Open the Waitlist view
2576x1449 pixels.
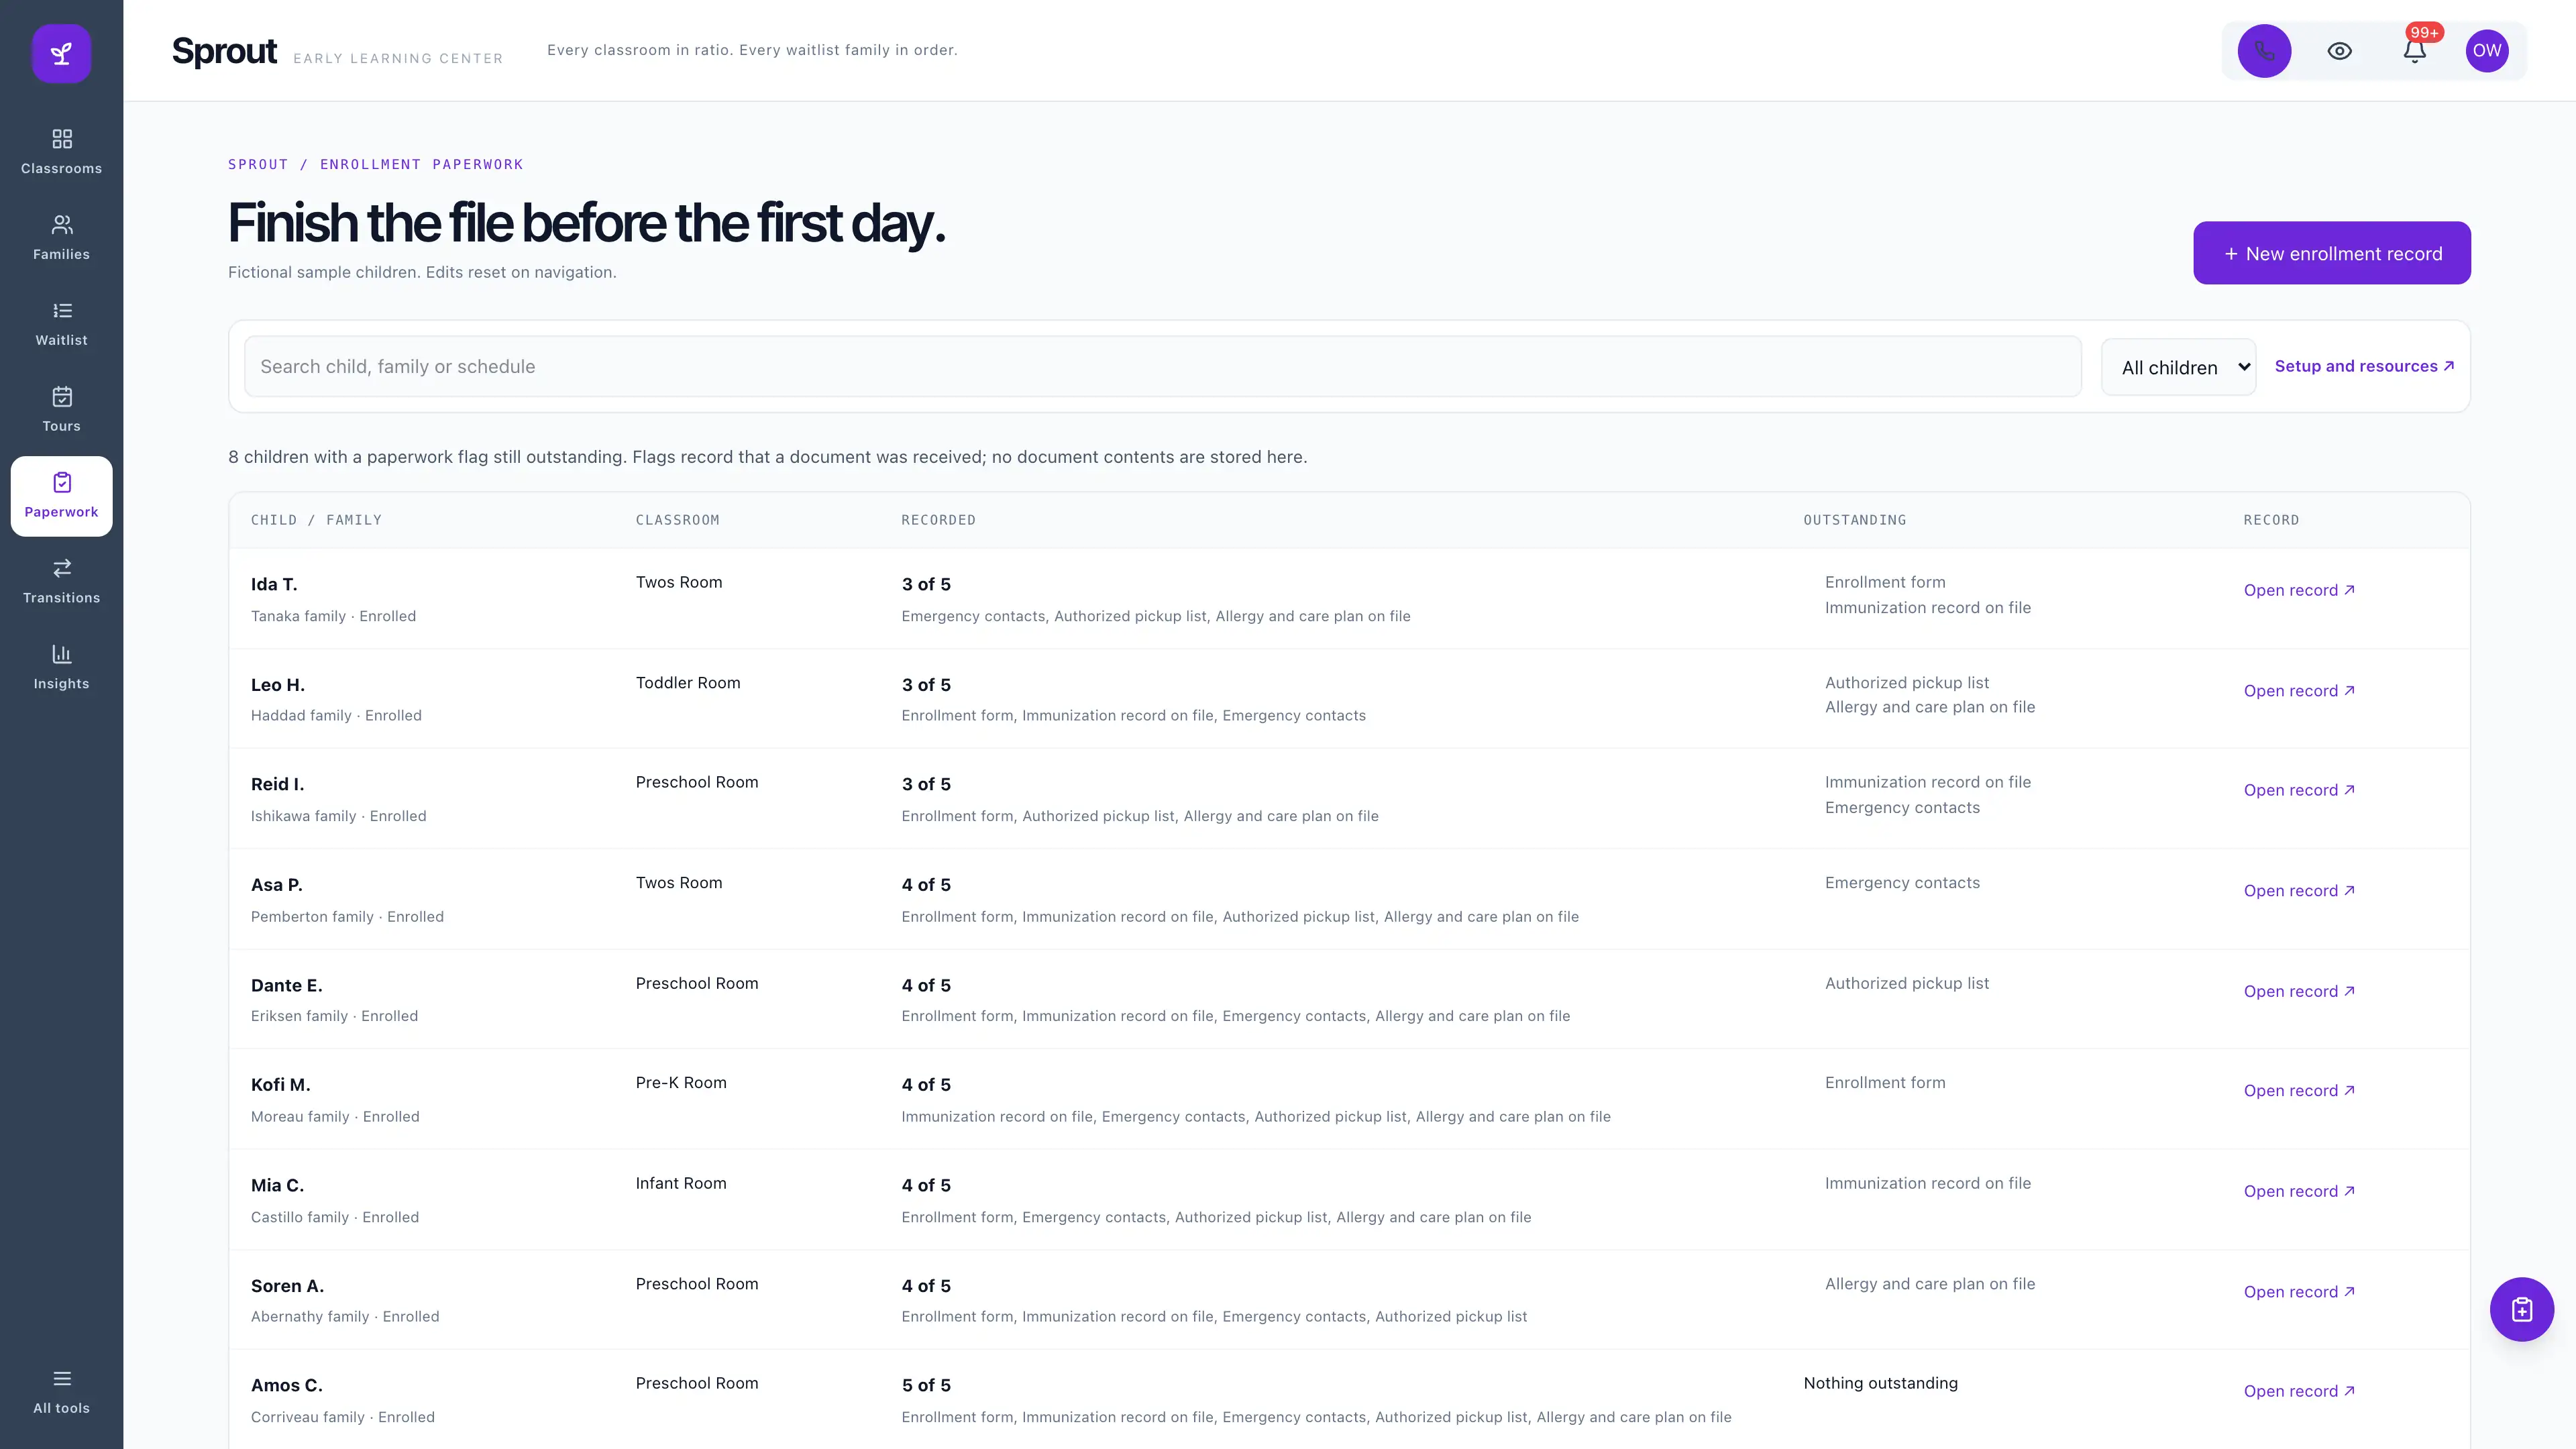pyautogui.click(x=61, y=324)
